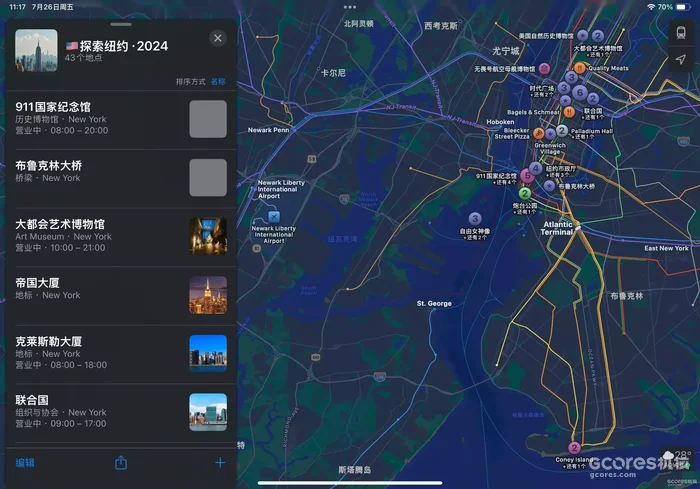Screen dimensions: 700x489
Task: Tap the star pin for 美国自然历史博物馆
Action: point(582,36)
